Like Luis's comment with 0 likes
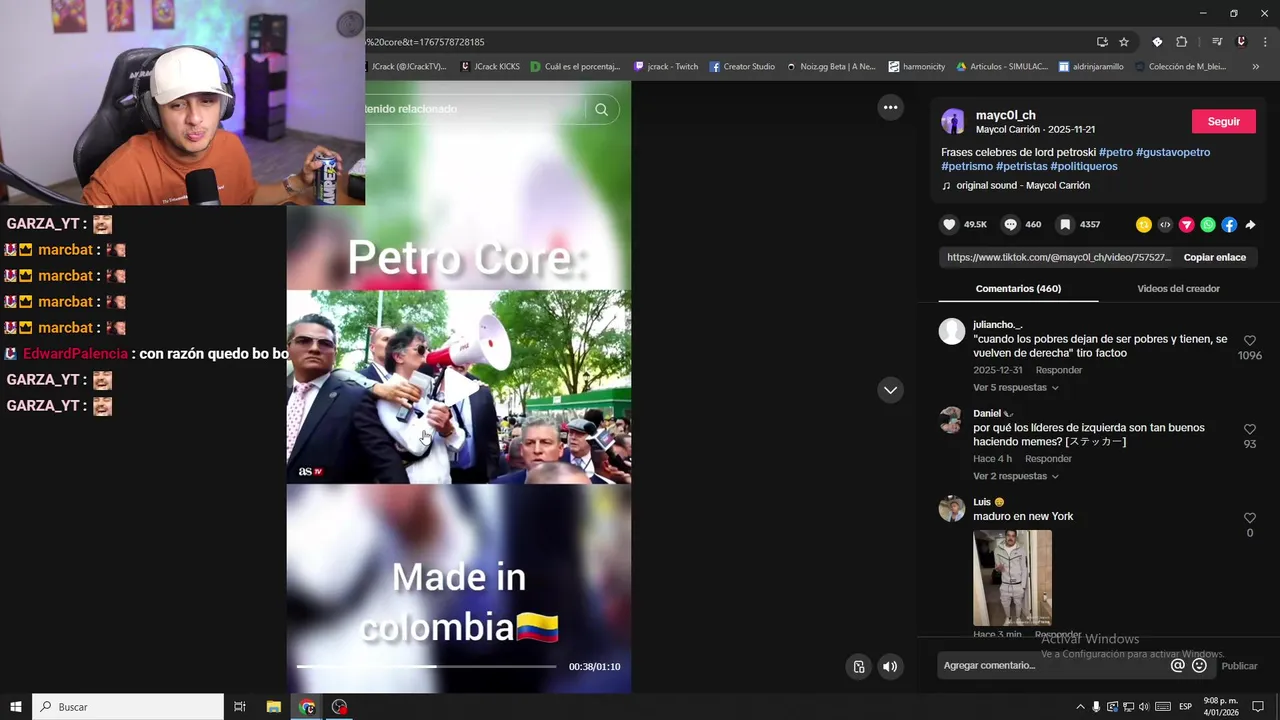Image resolution: width=1280 pixels, height=720 pixels. point(1249,518)
